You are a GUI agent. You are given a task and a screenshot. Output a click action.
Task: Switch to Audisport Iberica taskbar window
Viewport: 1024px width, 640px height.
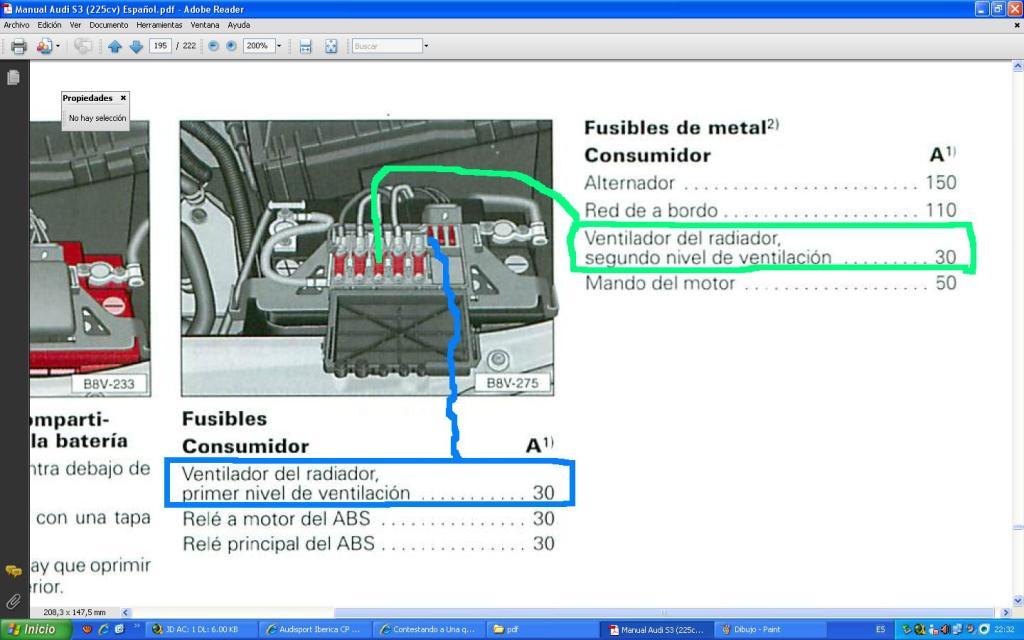click(315, 630)
